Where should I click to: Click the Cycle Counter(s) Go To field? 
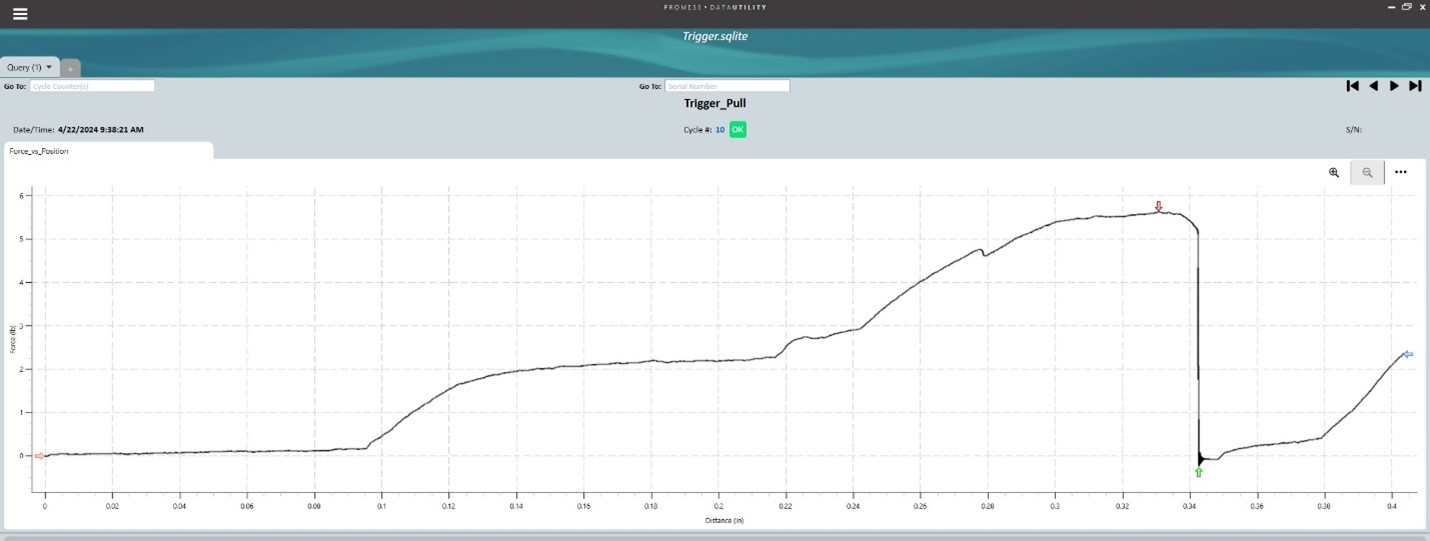[92, 86]
